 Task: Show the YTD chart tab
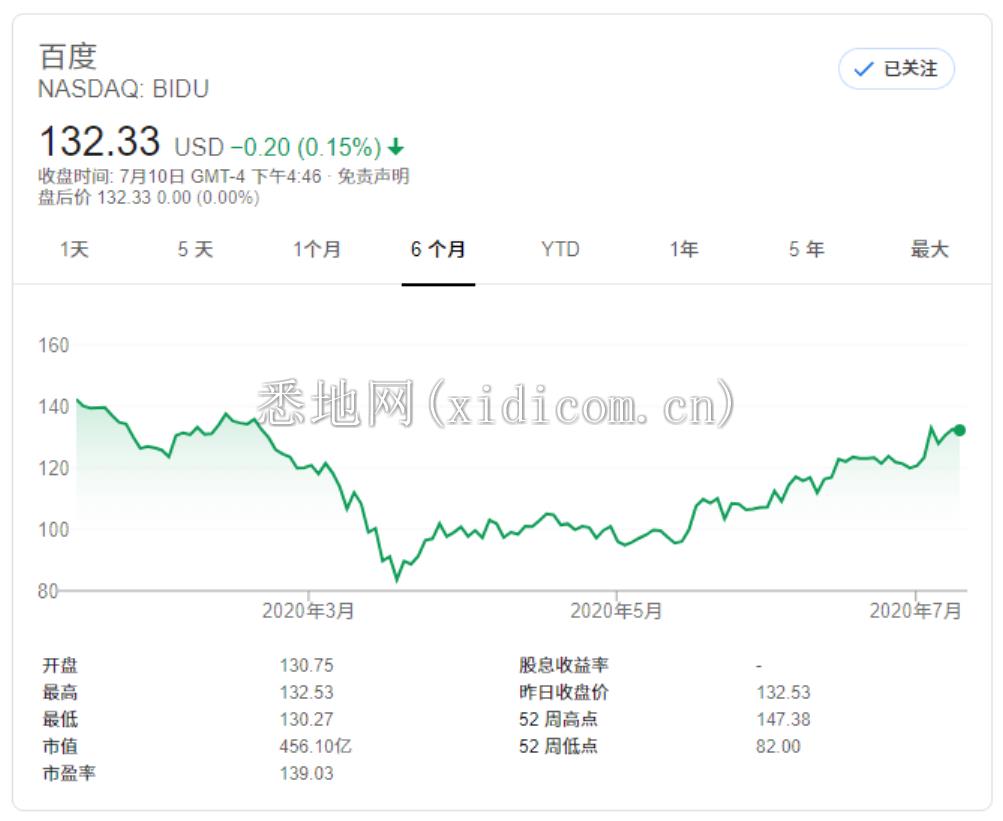click(560, 249)
